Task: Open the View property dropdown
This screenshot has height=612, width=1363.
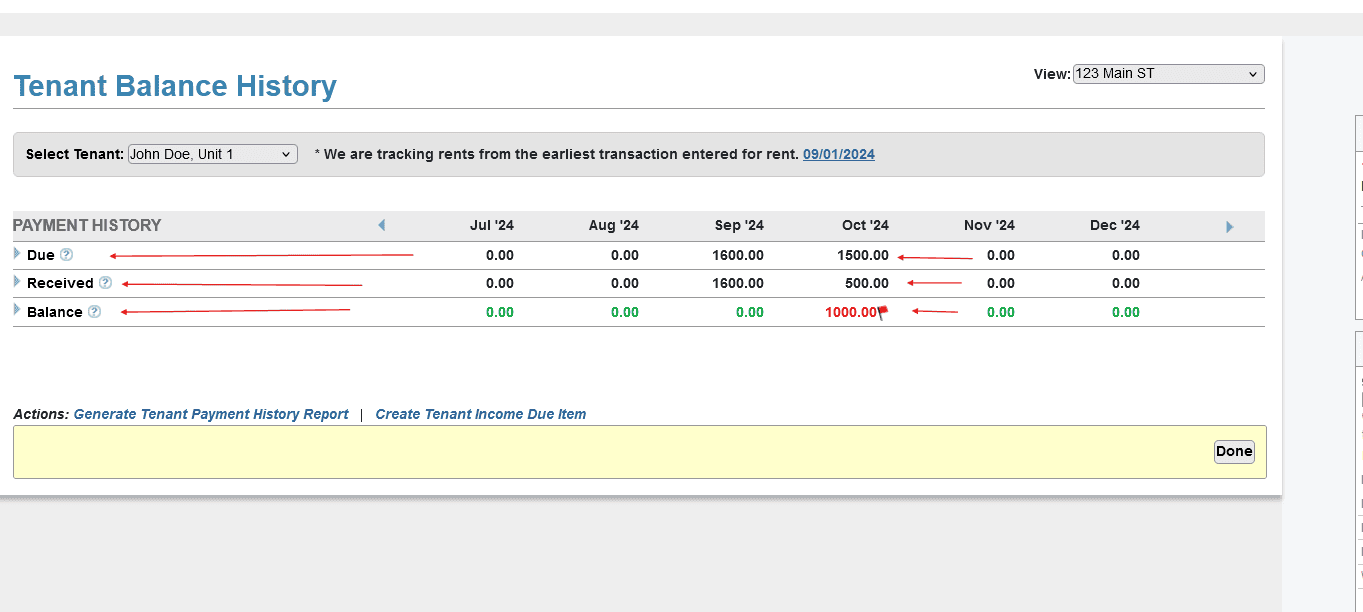Action: pyautogui.click(x=1168, y=74)
